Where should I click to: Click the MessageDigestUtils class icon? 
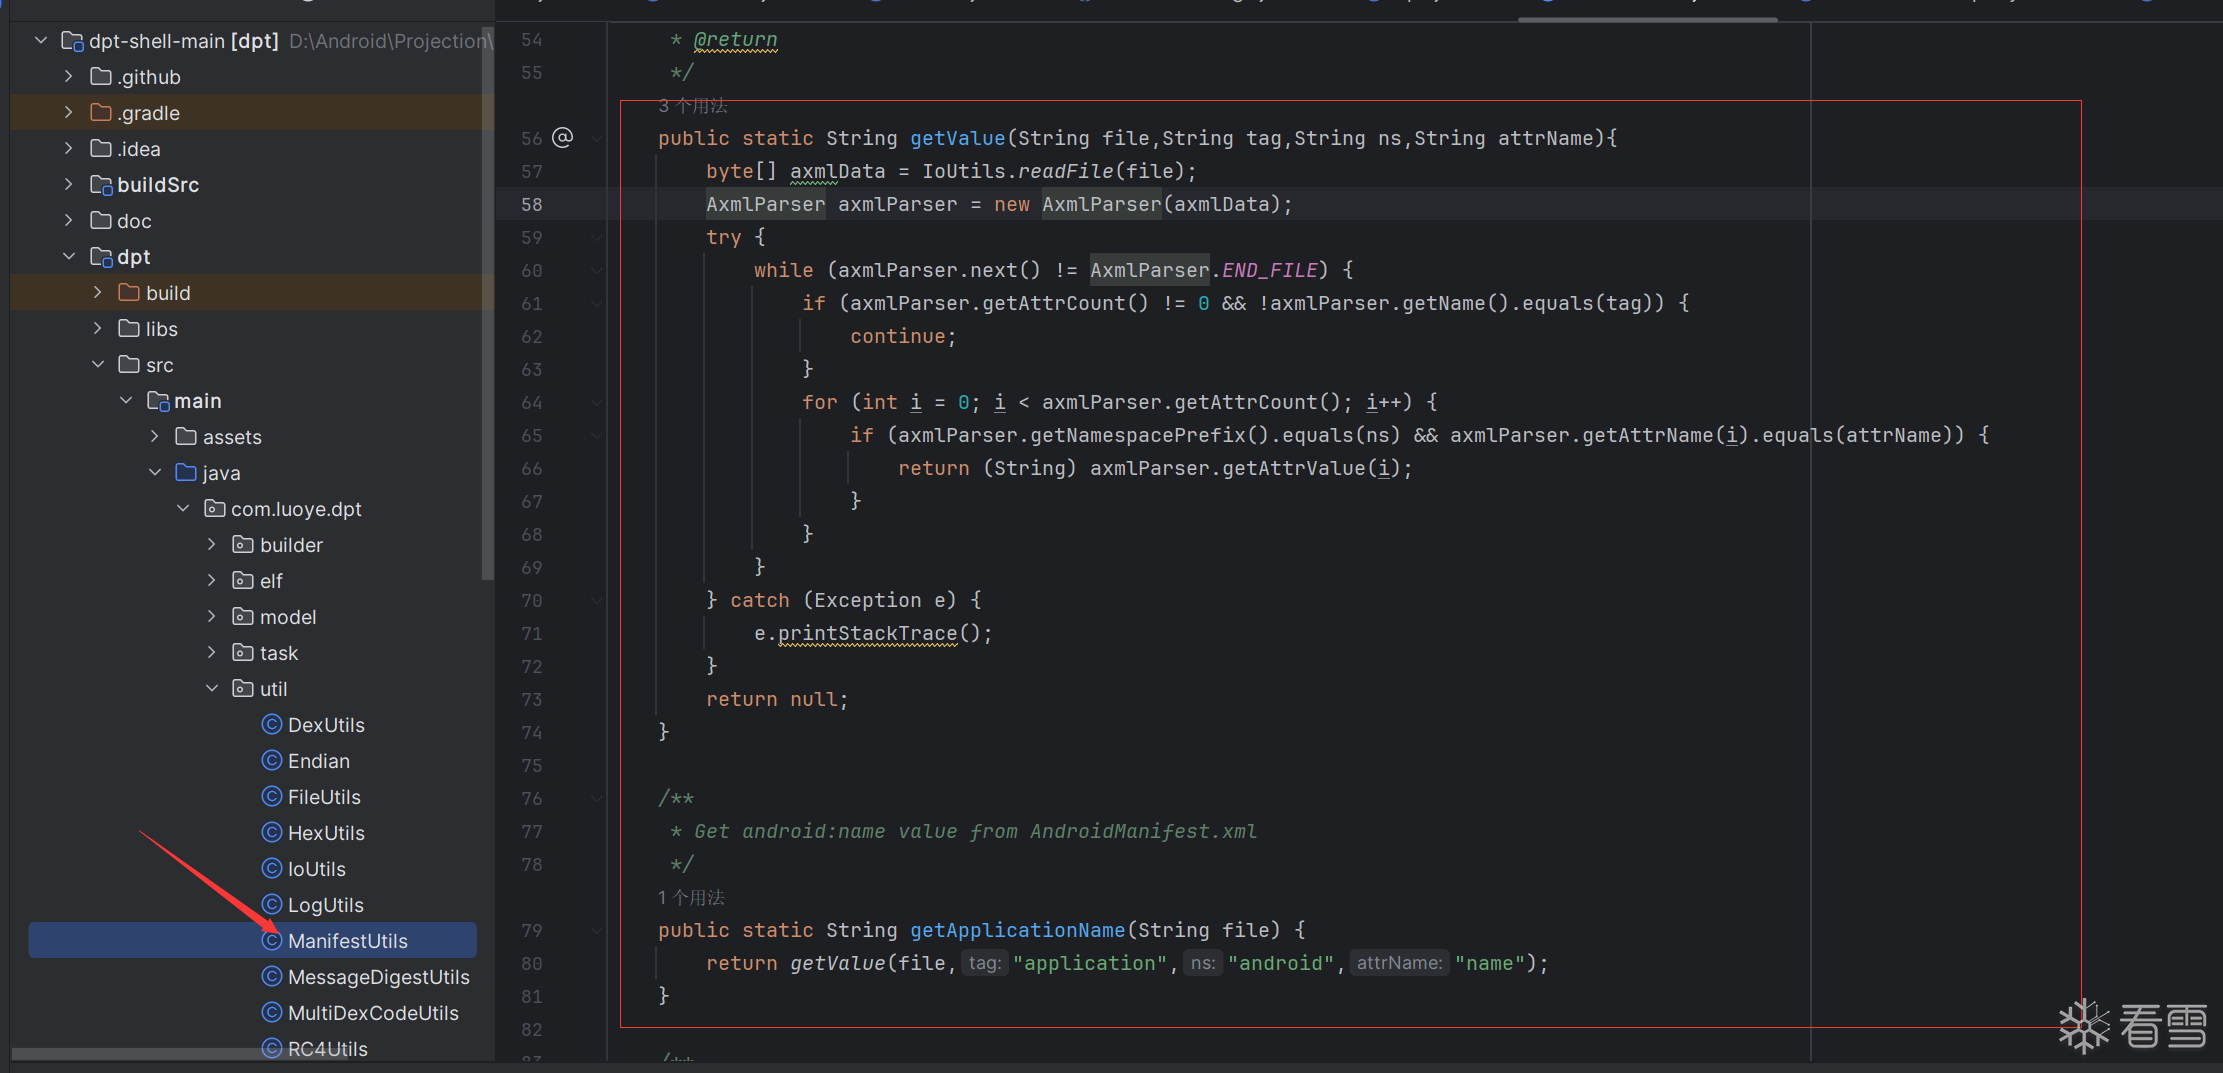pyautogui.click(x=271, y=976)
